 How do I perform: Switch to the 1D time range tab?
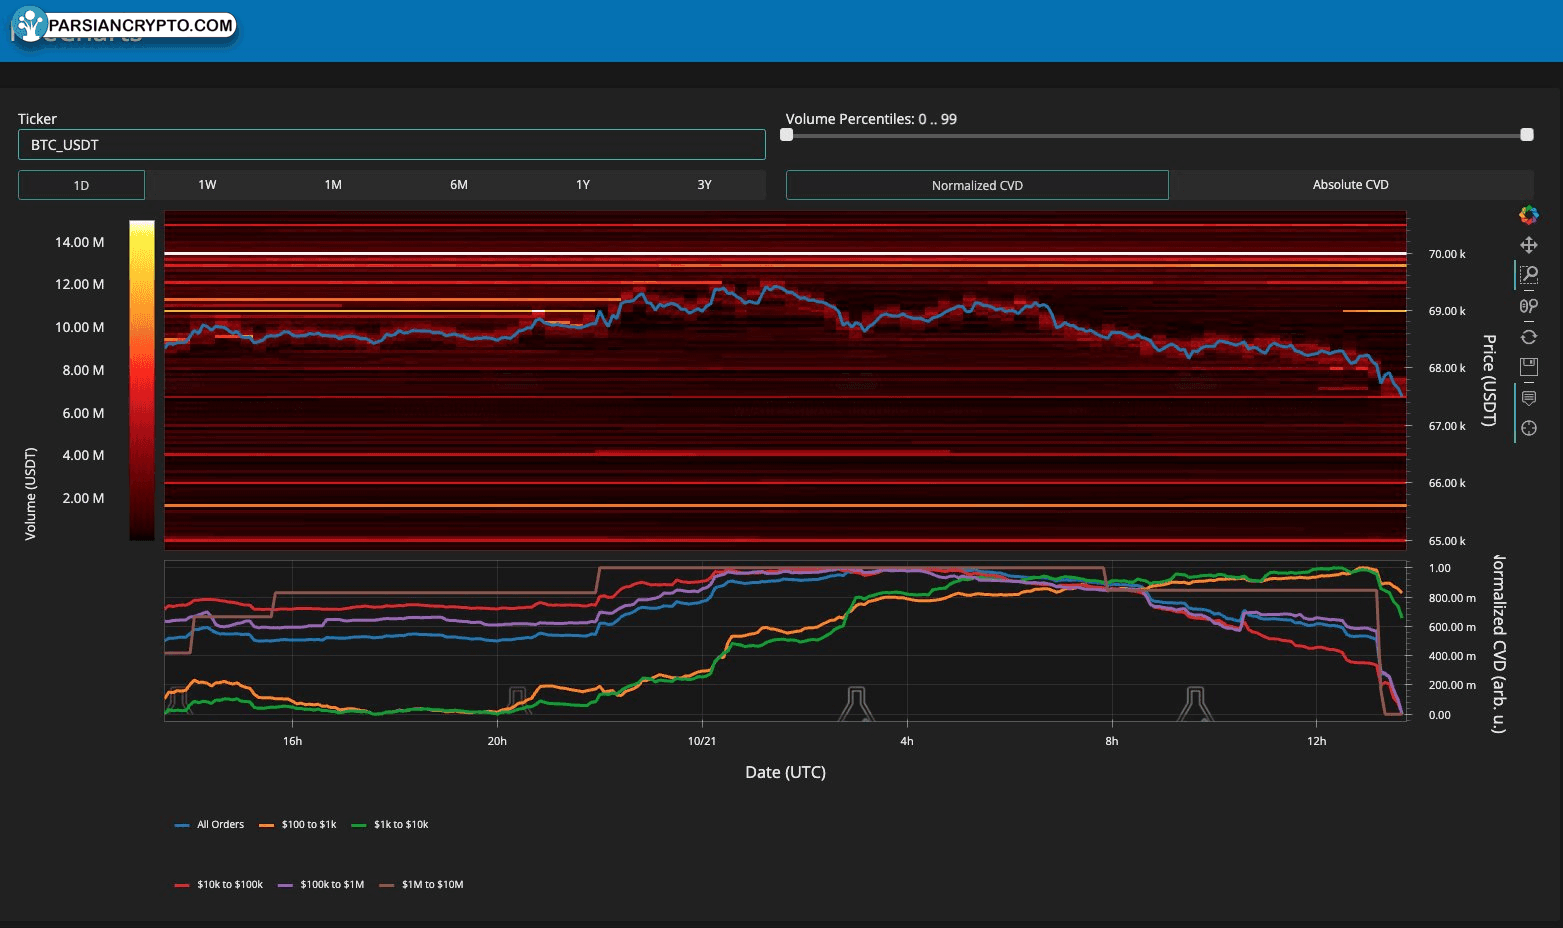coord(81,185)
